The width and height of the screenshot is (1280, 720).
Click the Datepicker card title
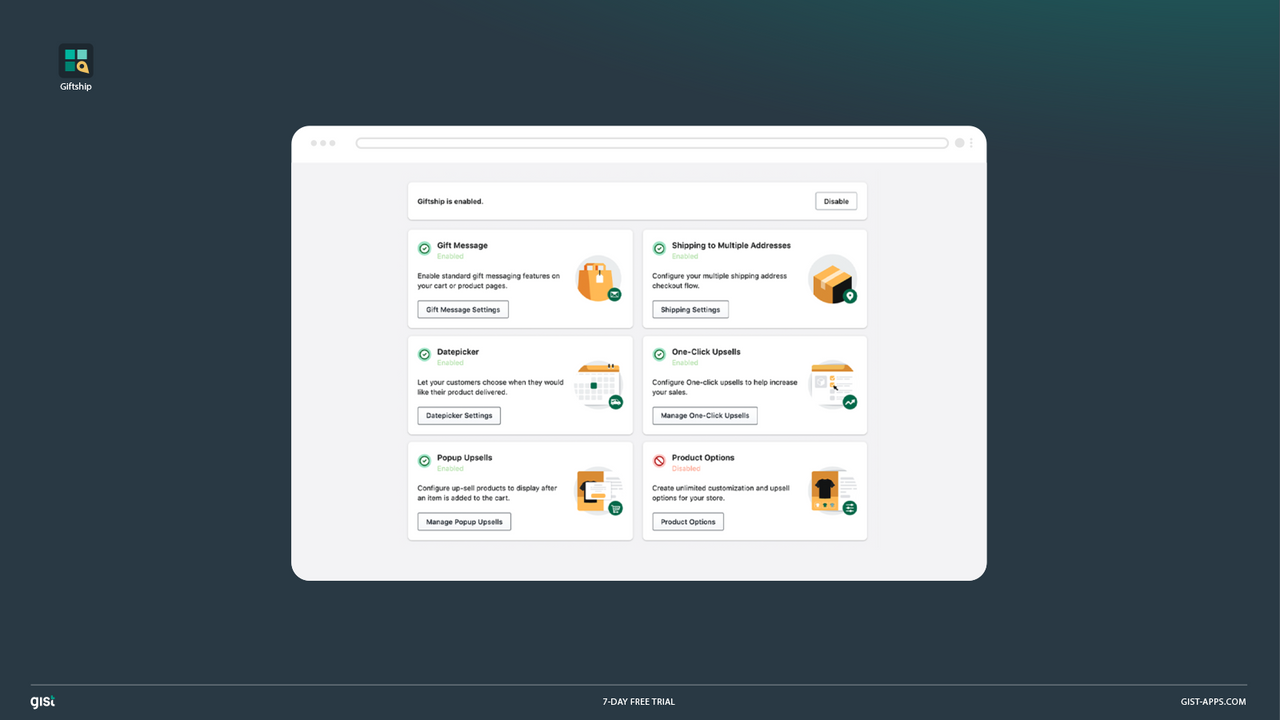click(x=458, y=351)
